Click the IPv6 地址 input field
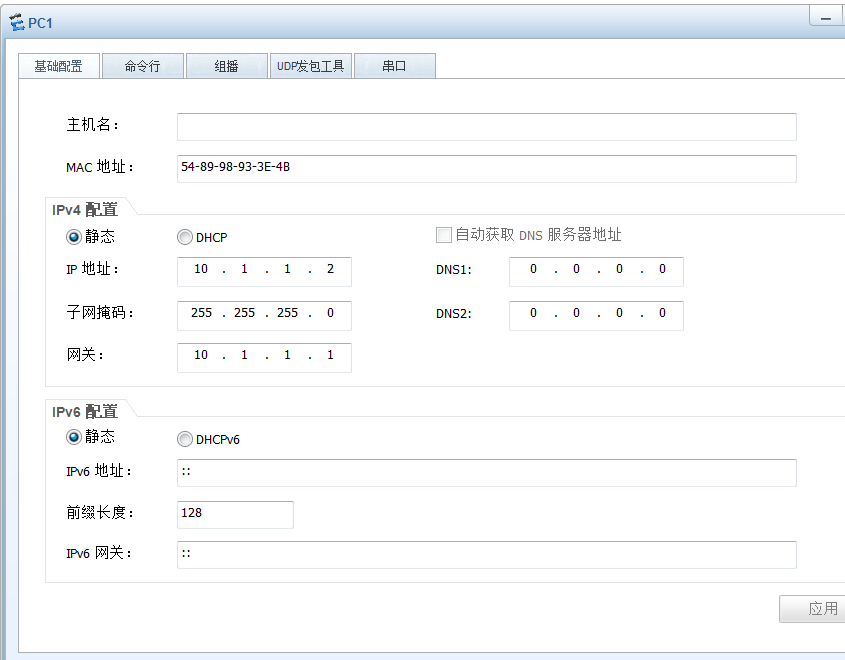The height and width of the screenshot is (660, 845). [x=487, y=473]
